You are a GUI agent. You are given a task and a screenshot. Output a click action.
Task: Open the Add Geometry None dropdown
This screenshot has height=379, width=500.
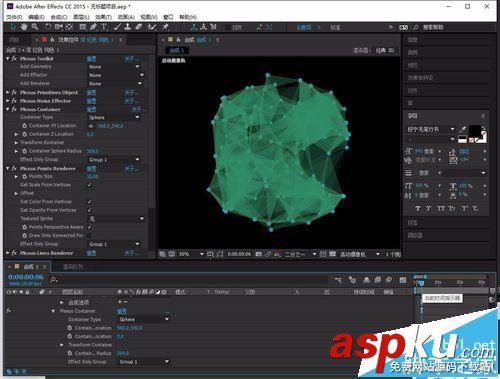[114, 67]
